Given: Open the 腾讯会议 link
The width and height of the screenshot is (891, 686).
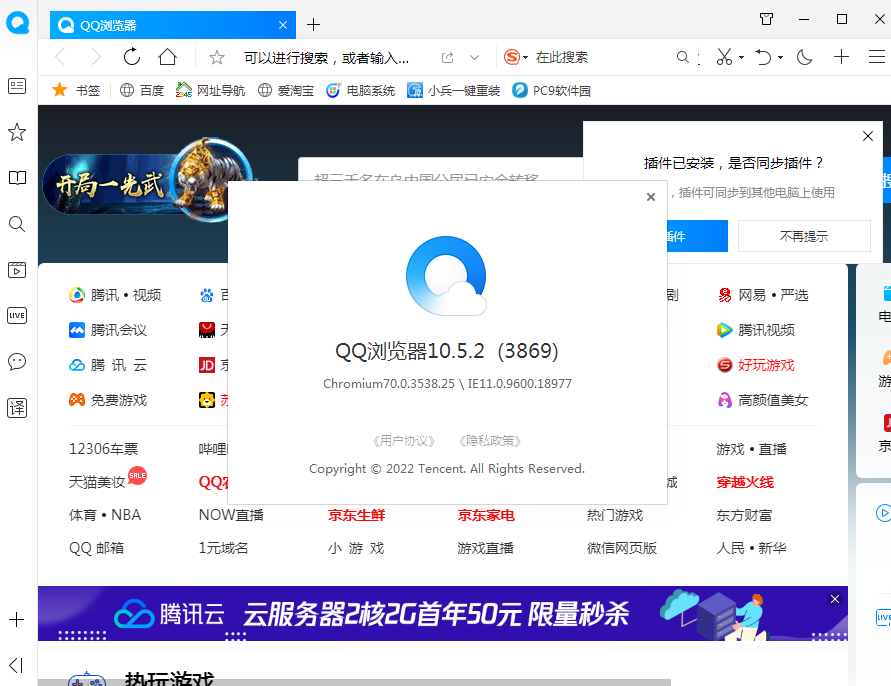Looking at the screenshot, I should click(108, 330).
